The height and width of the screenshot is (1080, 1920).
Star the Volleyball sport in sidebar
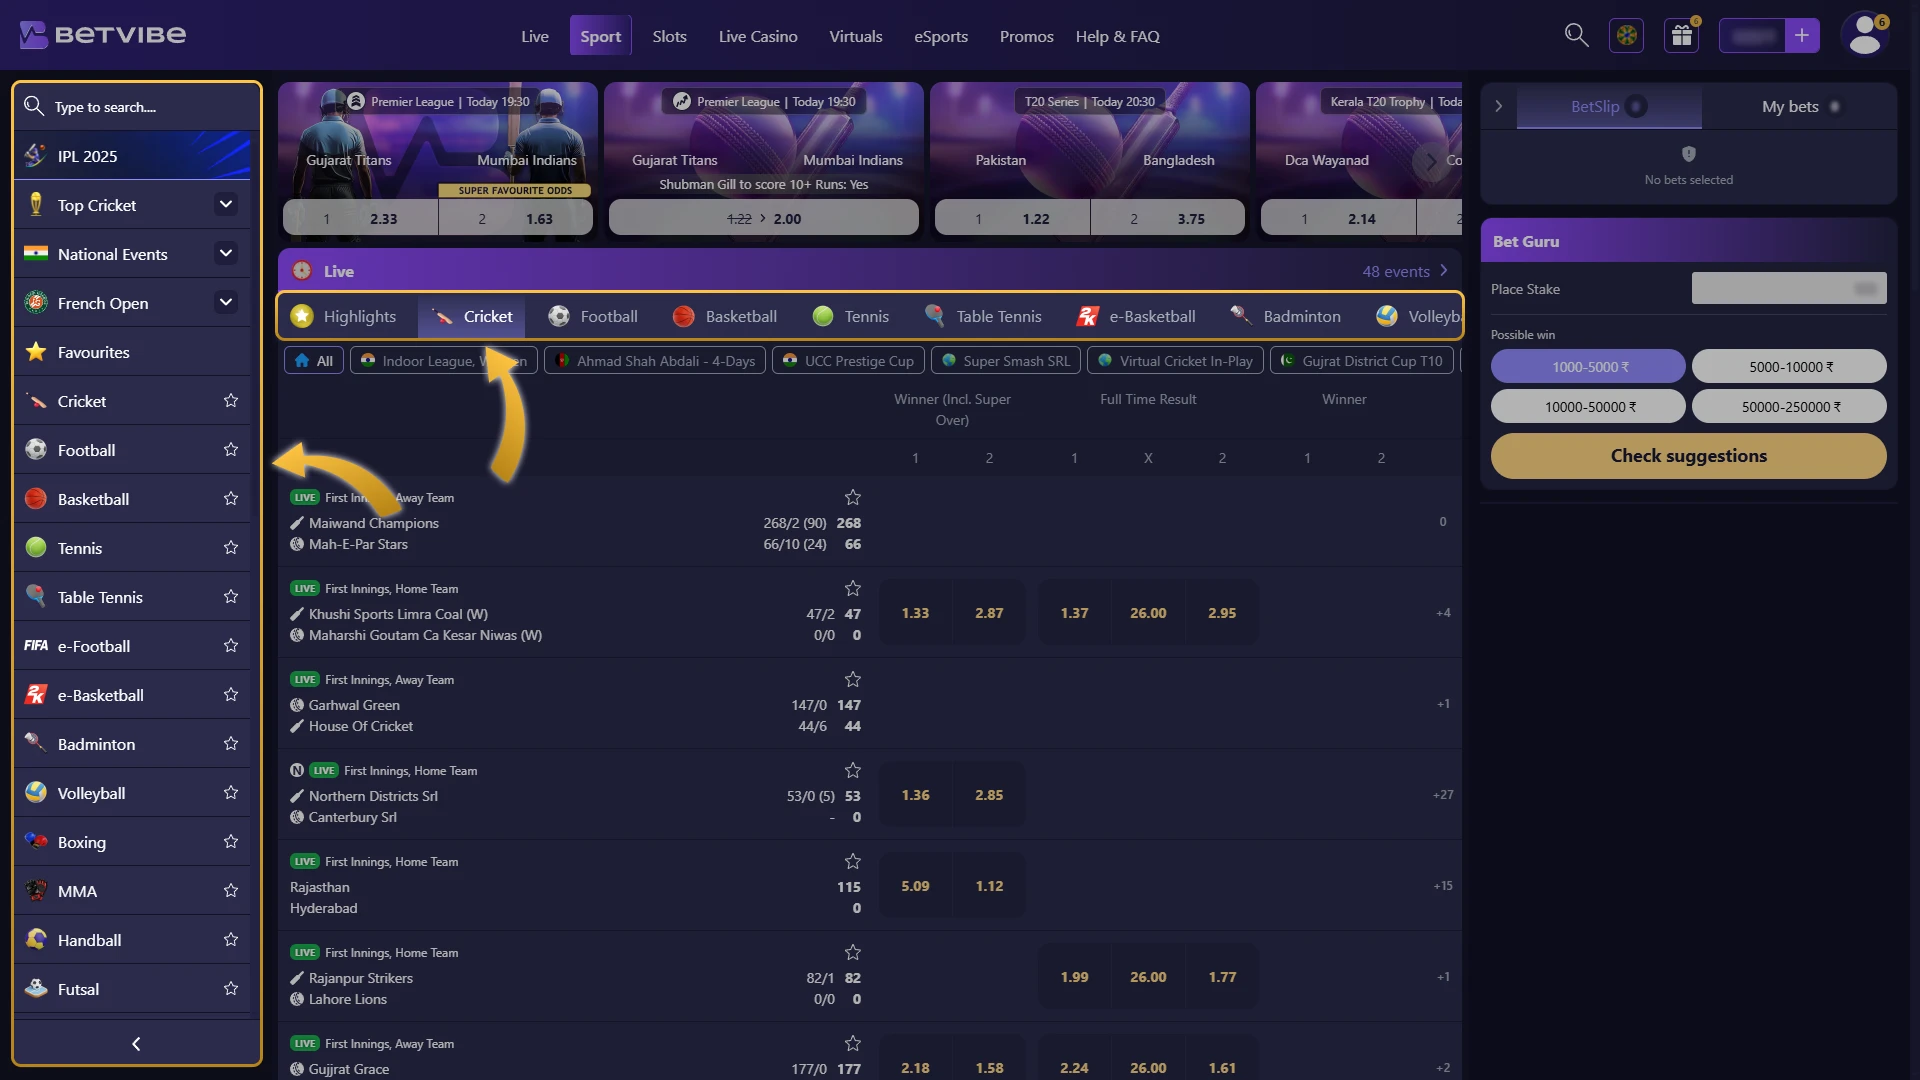(231, 793)
